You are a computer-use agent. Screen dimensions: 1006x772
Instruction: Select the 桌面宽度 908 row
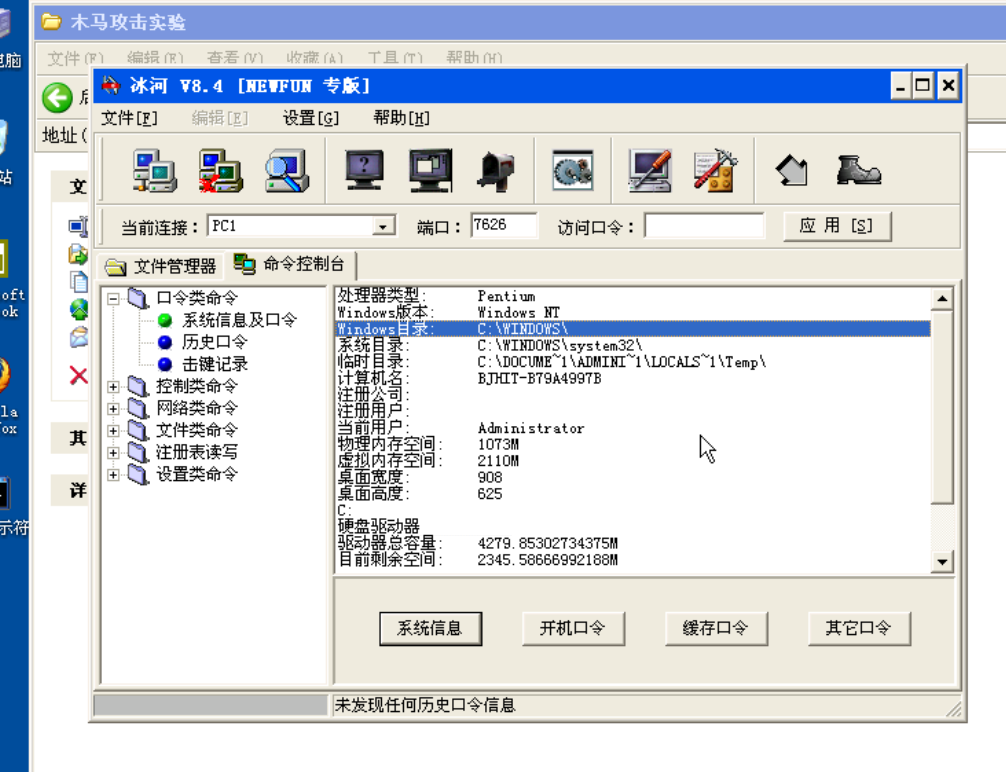(x=633, y=477)
